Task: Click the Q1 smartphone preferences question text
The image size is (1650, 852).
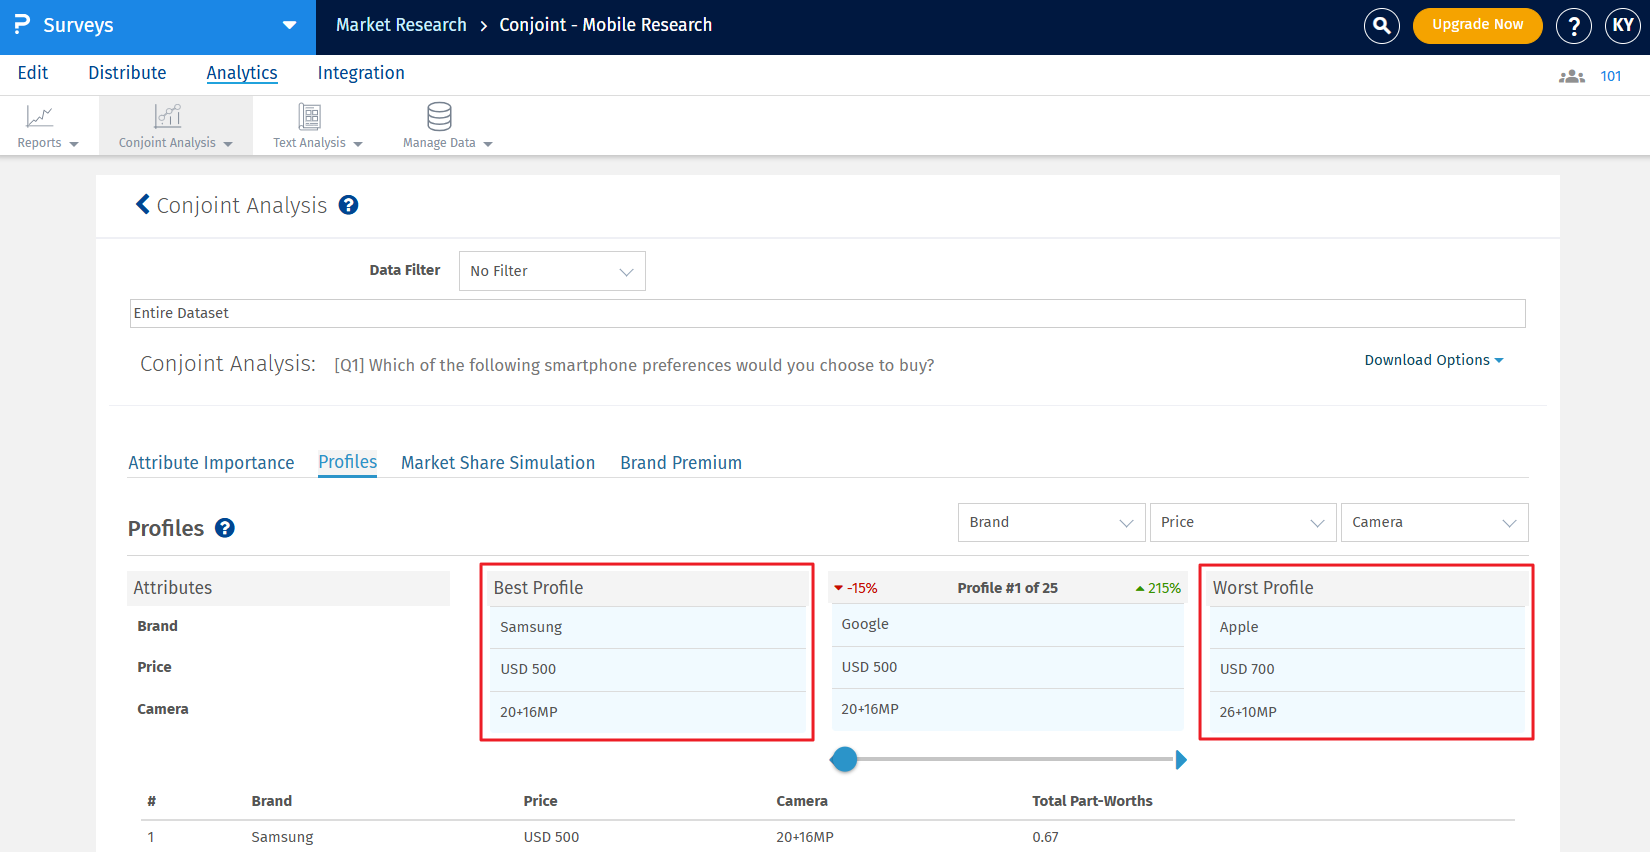Action: click(x=634, y=365)
